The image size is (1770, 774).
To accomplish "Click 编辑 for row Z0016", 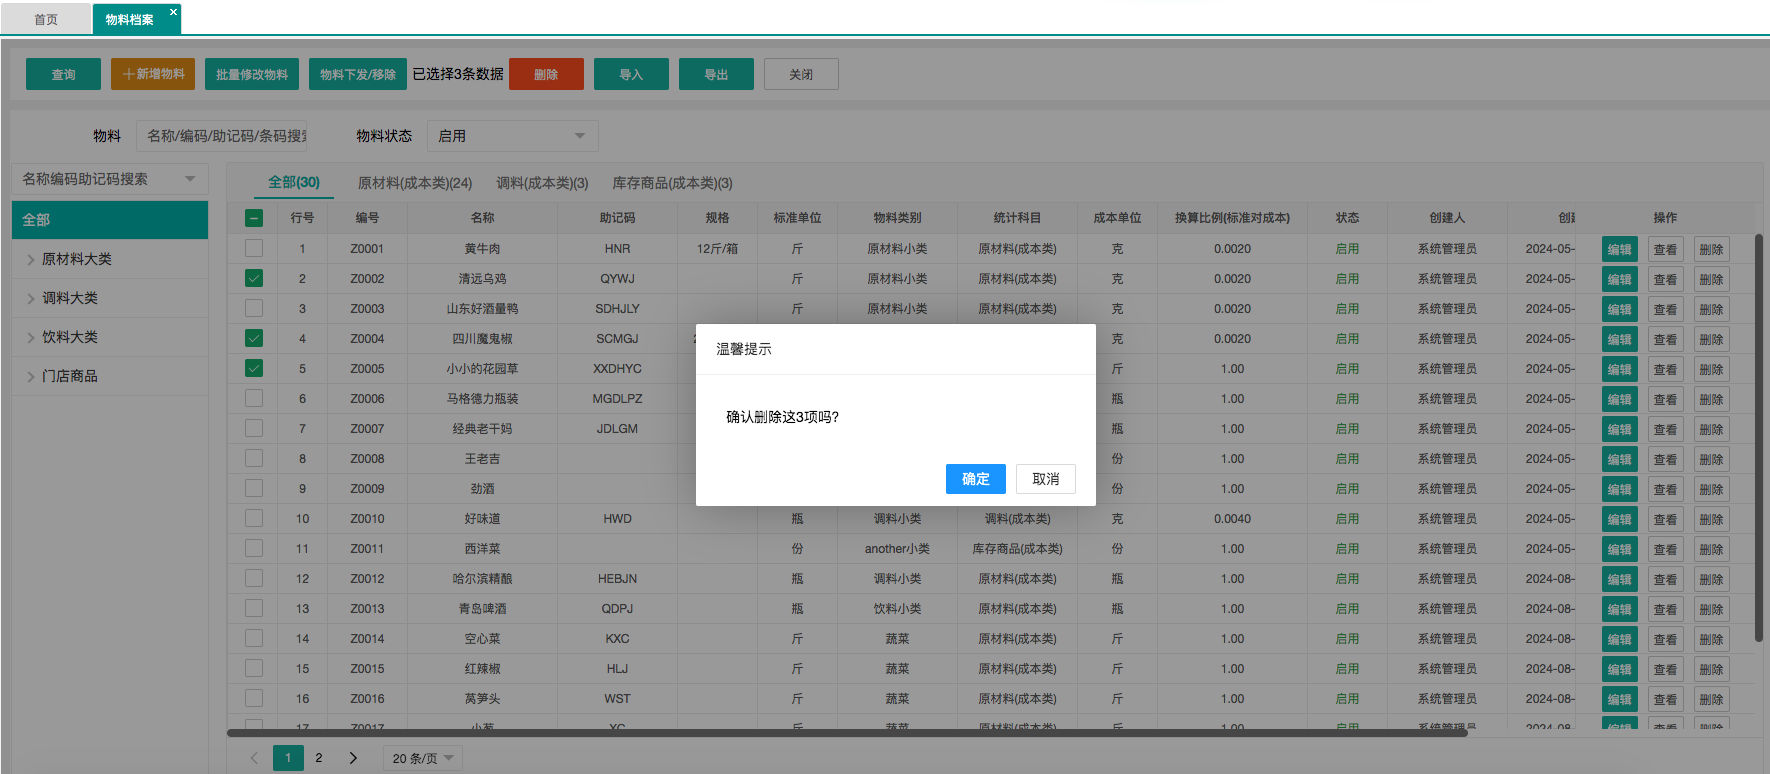I will coord(1620,699).
